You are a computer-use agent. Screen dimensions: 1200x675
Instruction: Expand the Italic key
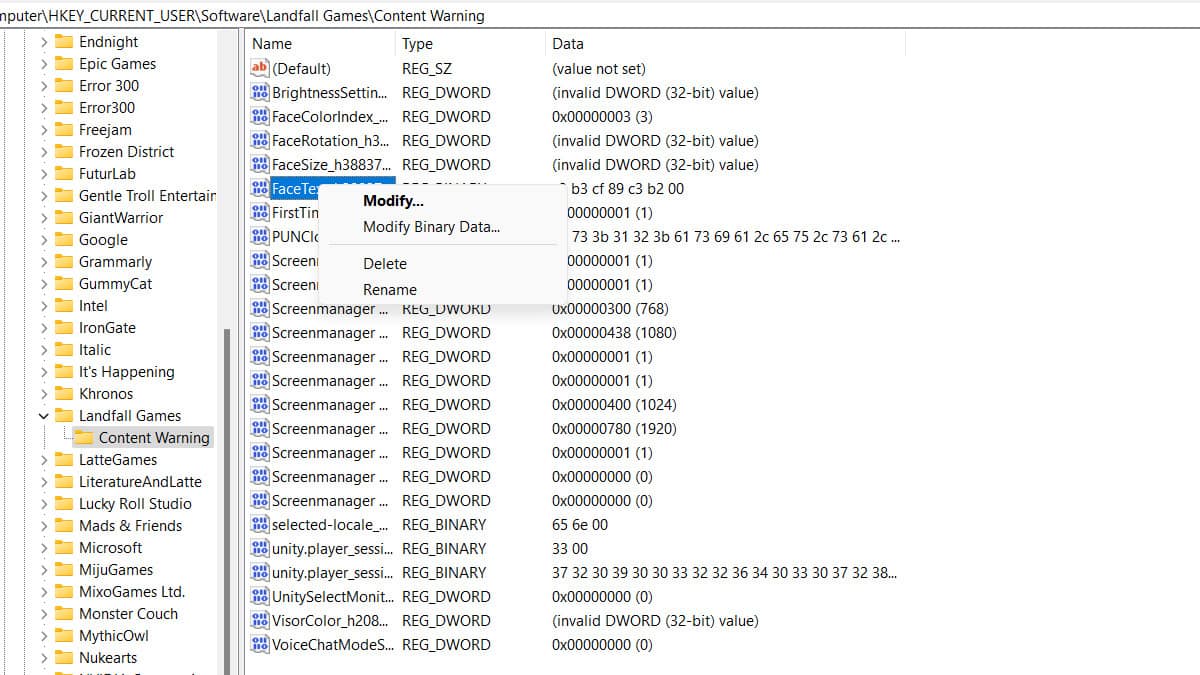pos(43,350)
